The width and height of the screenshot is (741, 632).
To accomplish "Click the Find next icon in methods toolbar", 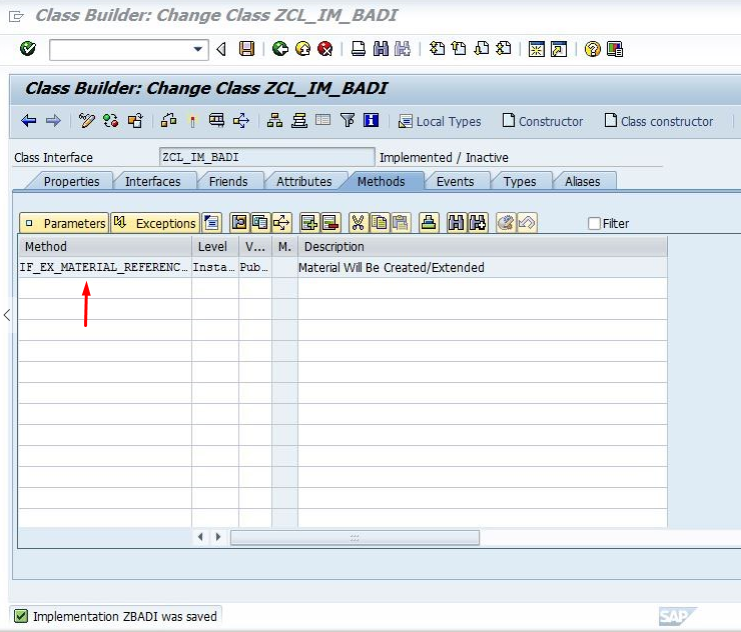I will click(x=477, y=223).
